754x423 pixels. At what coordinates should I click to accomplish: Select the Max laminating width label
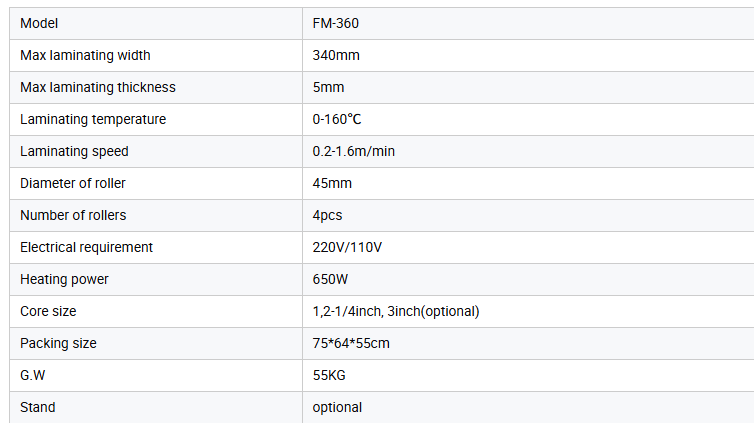[x=85, y=55]
